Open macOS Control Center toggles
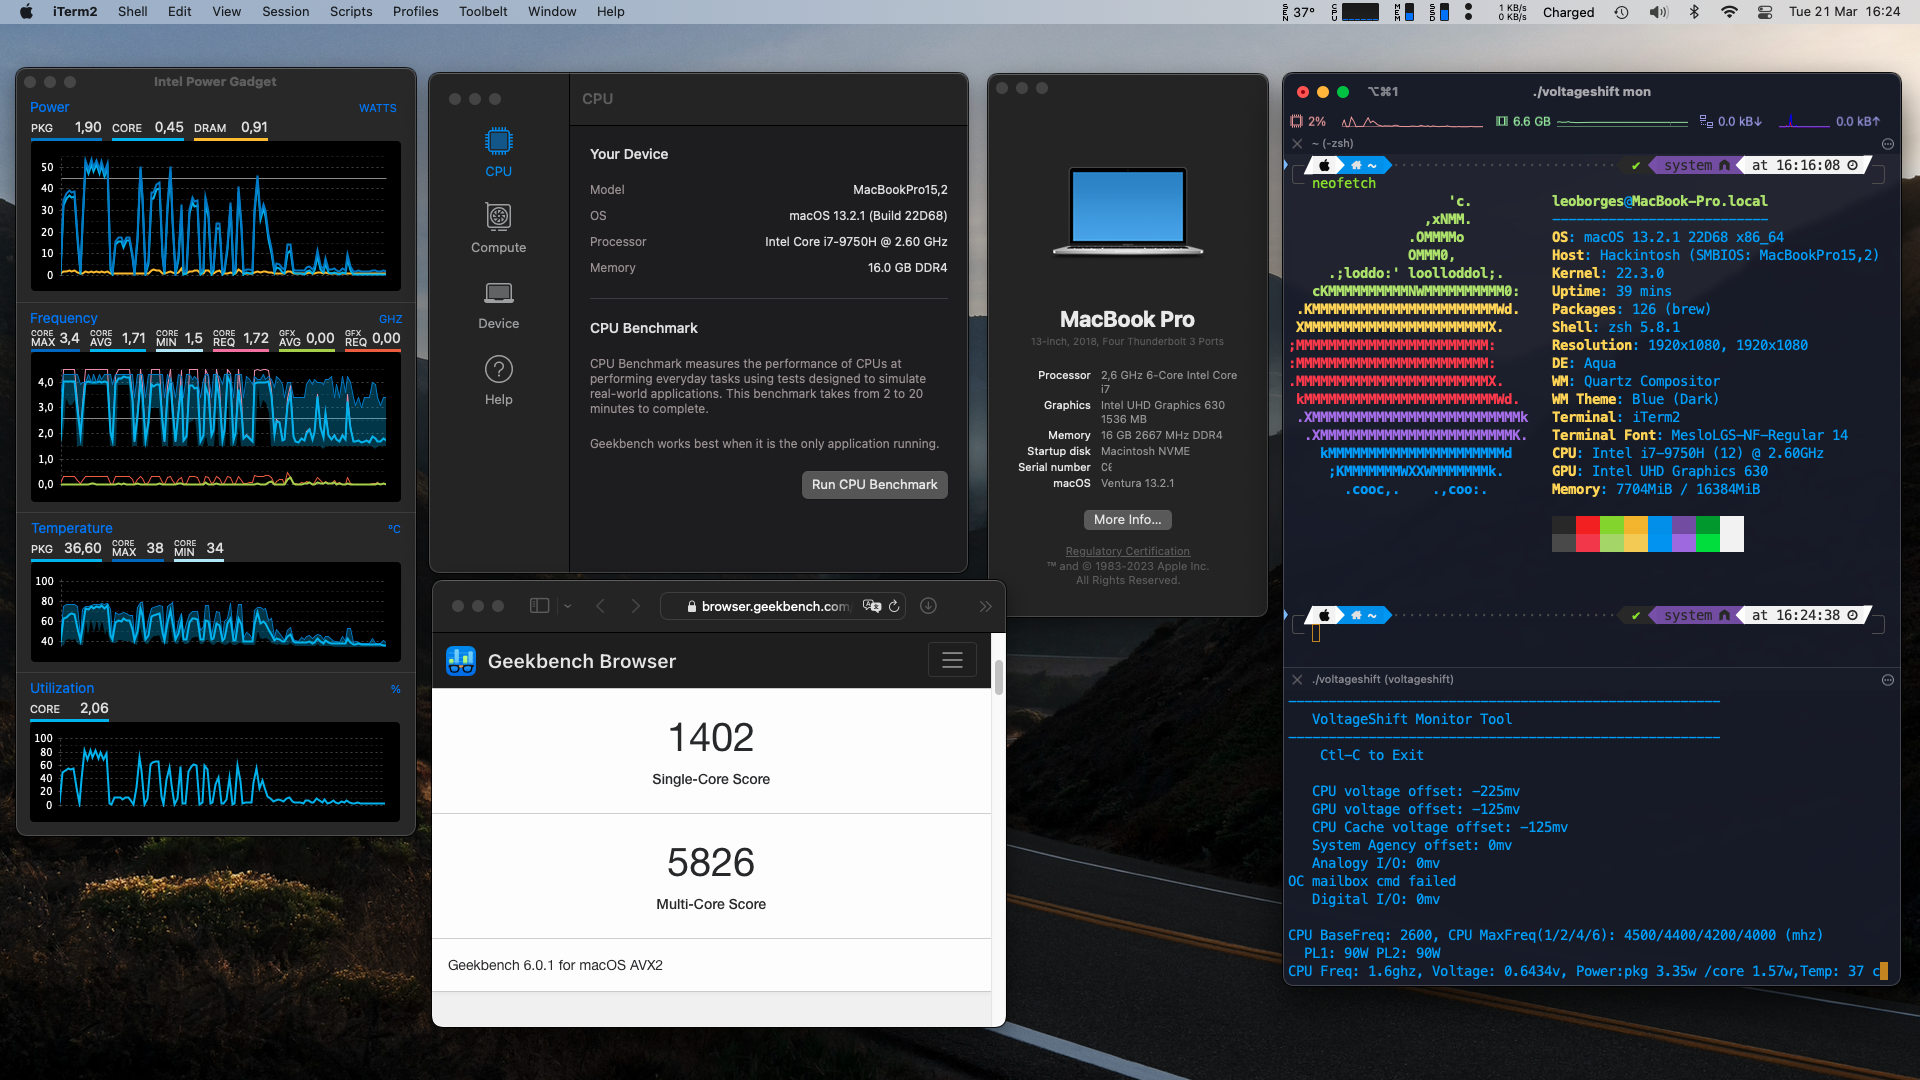The image size is (1920, 1080). 1765,12
